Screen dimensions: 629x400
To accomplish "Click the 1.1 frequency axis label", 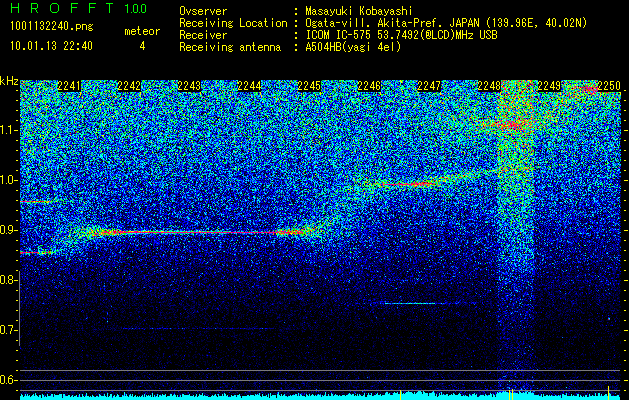I will (8, 130).
